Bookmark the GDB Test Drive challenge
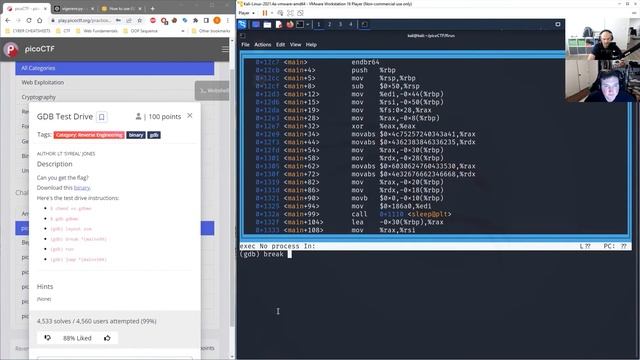The width and height of the screenshot is (640, 360). tap(102, 117)
